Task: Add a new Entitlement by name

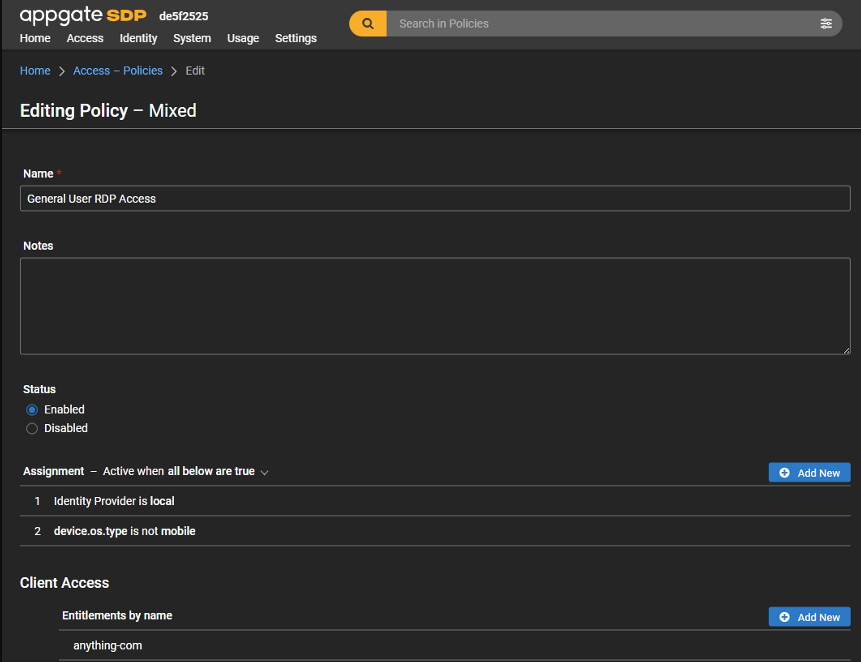Action: tap(810, 616)
